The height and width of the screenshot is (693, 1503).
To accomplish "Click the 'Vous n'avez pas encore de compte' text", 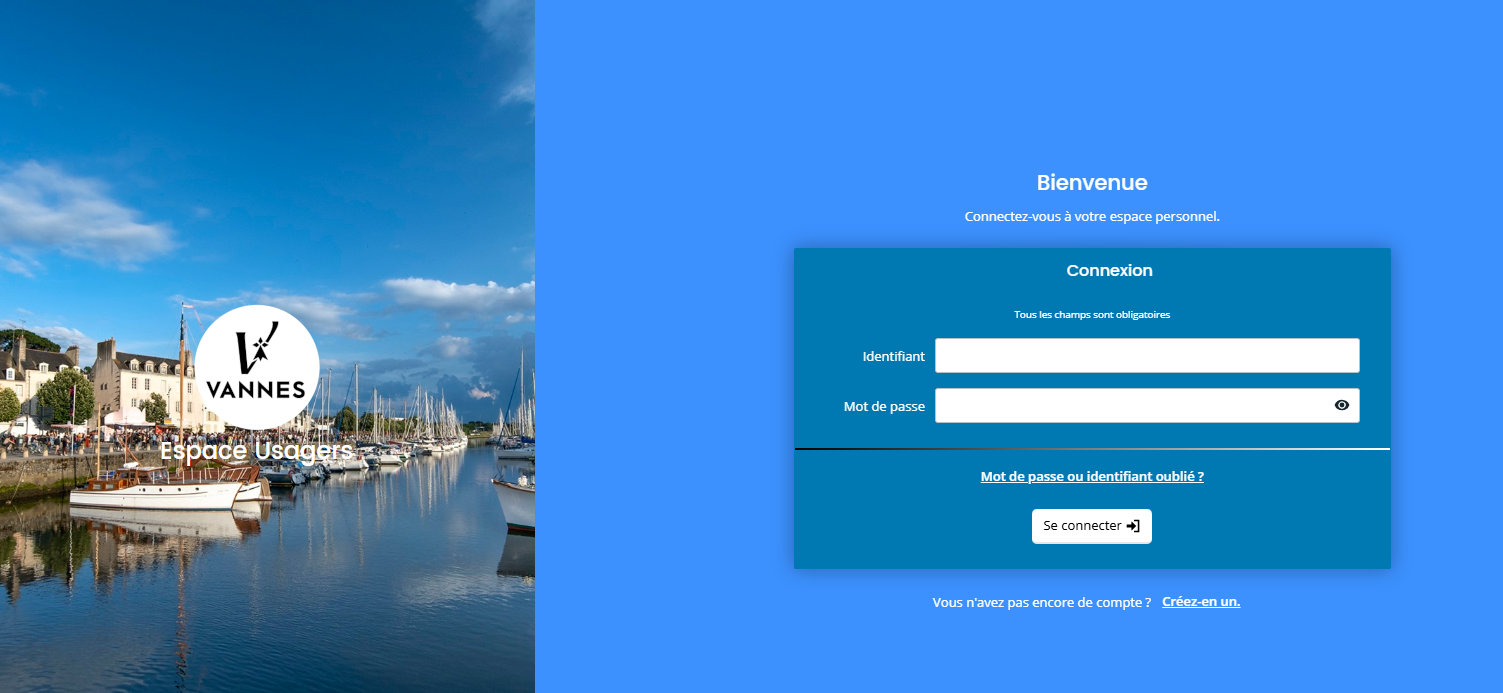I will [x=1041, y=603].
